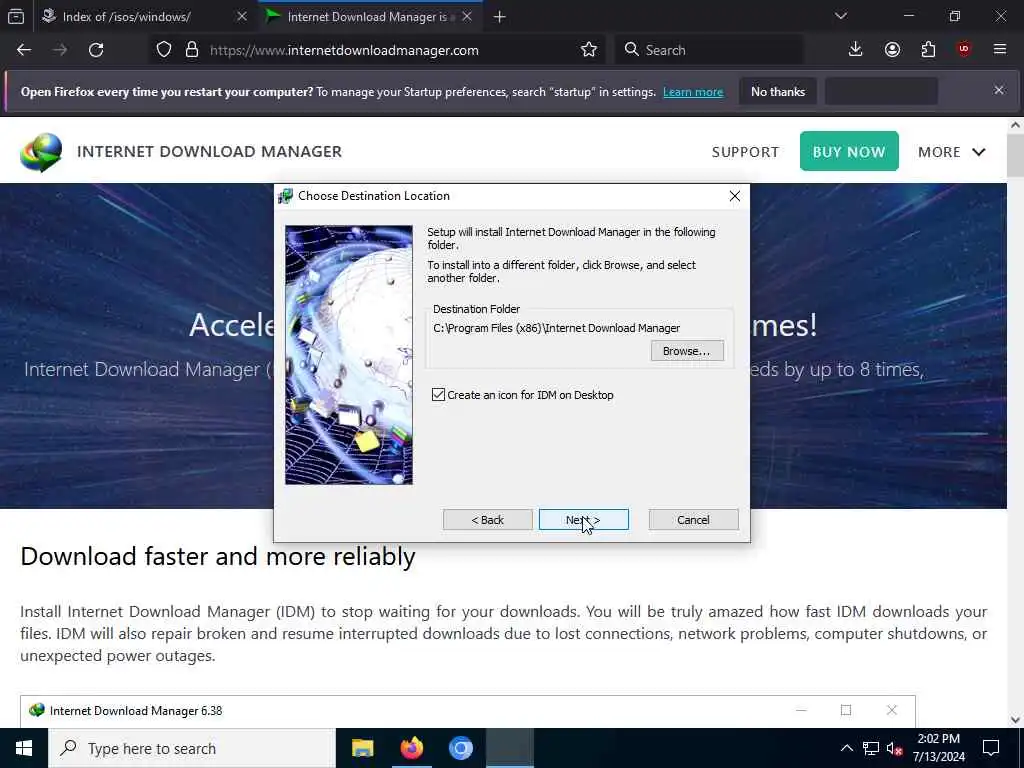Close the startup notification bar
1024x768 pixels.
(x=999, y=90)
